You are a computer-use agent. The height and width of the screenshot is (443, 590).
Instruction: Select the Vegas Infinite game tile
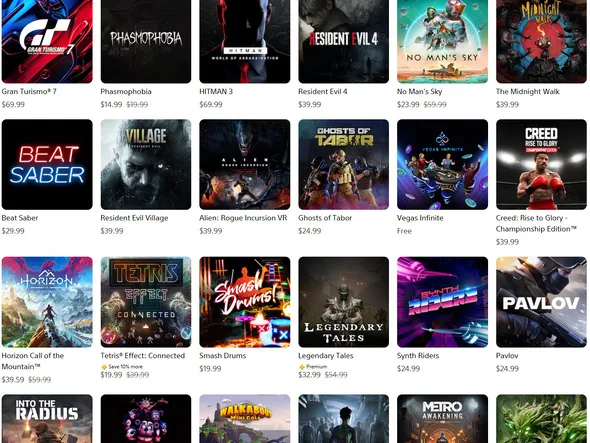(x=442, y=164)
